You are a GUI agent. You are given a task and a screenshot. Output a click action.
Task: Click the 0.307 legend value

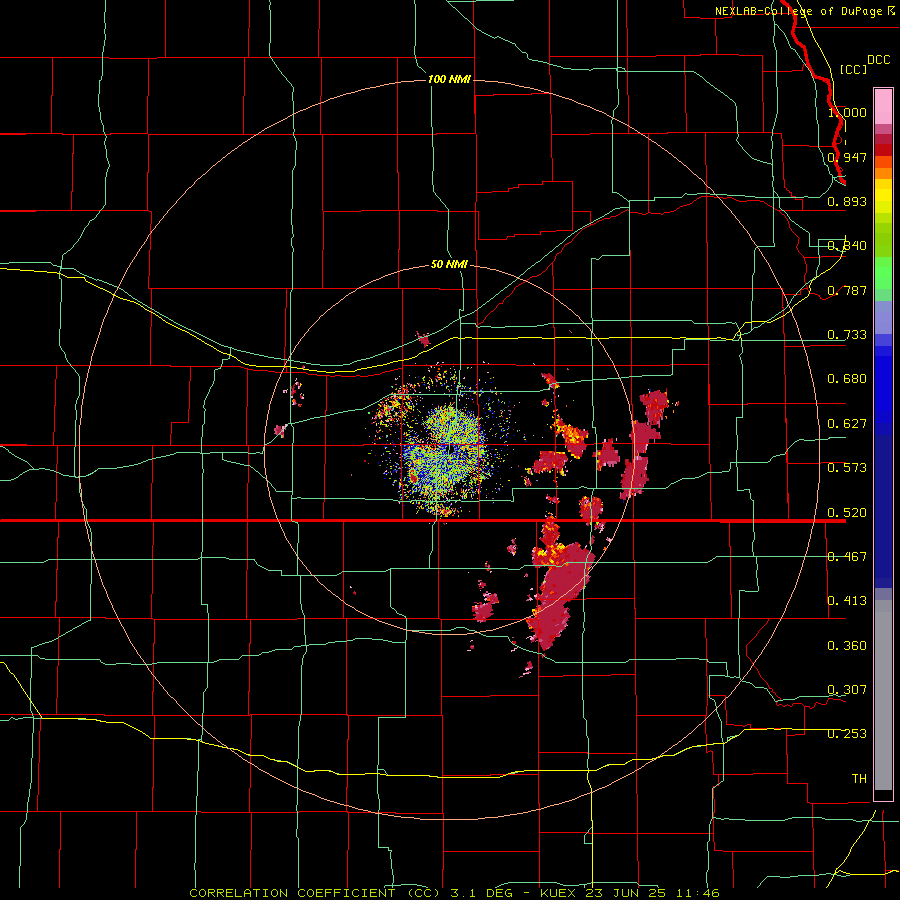(847, 690)
